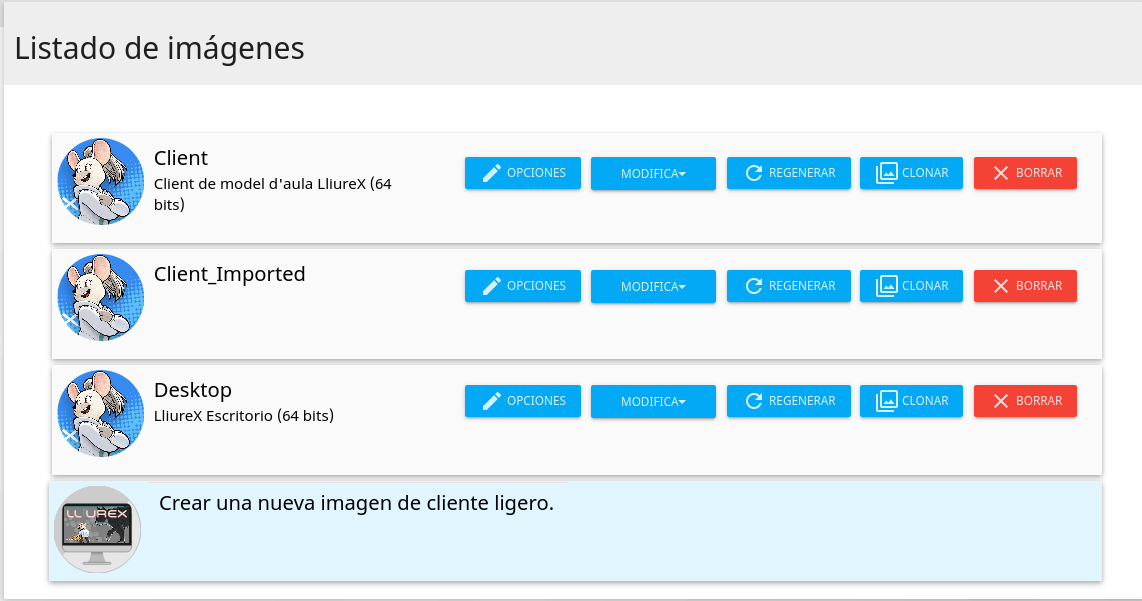Click the clone image icon for Client

[886, 173]
